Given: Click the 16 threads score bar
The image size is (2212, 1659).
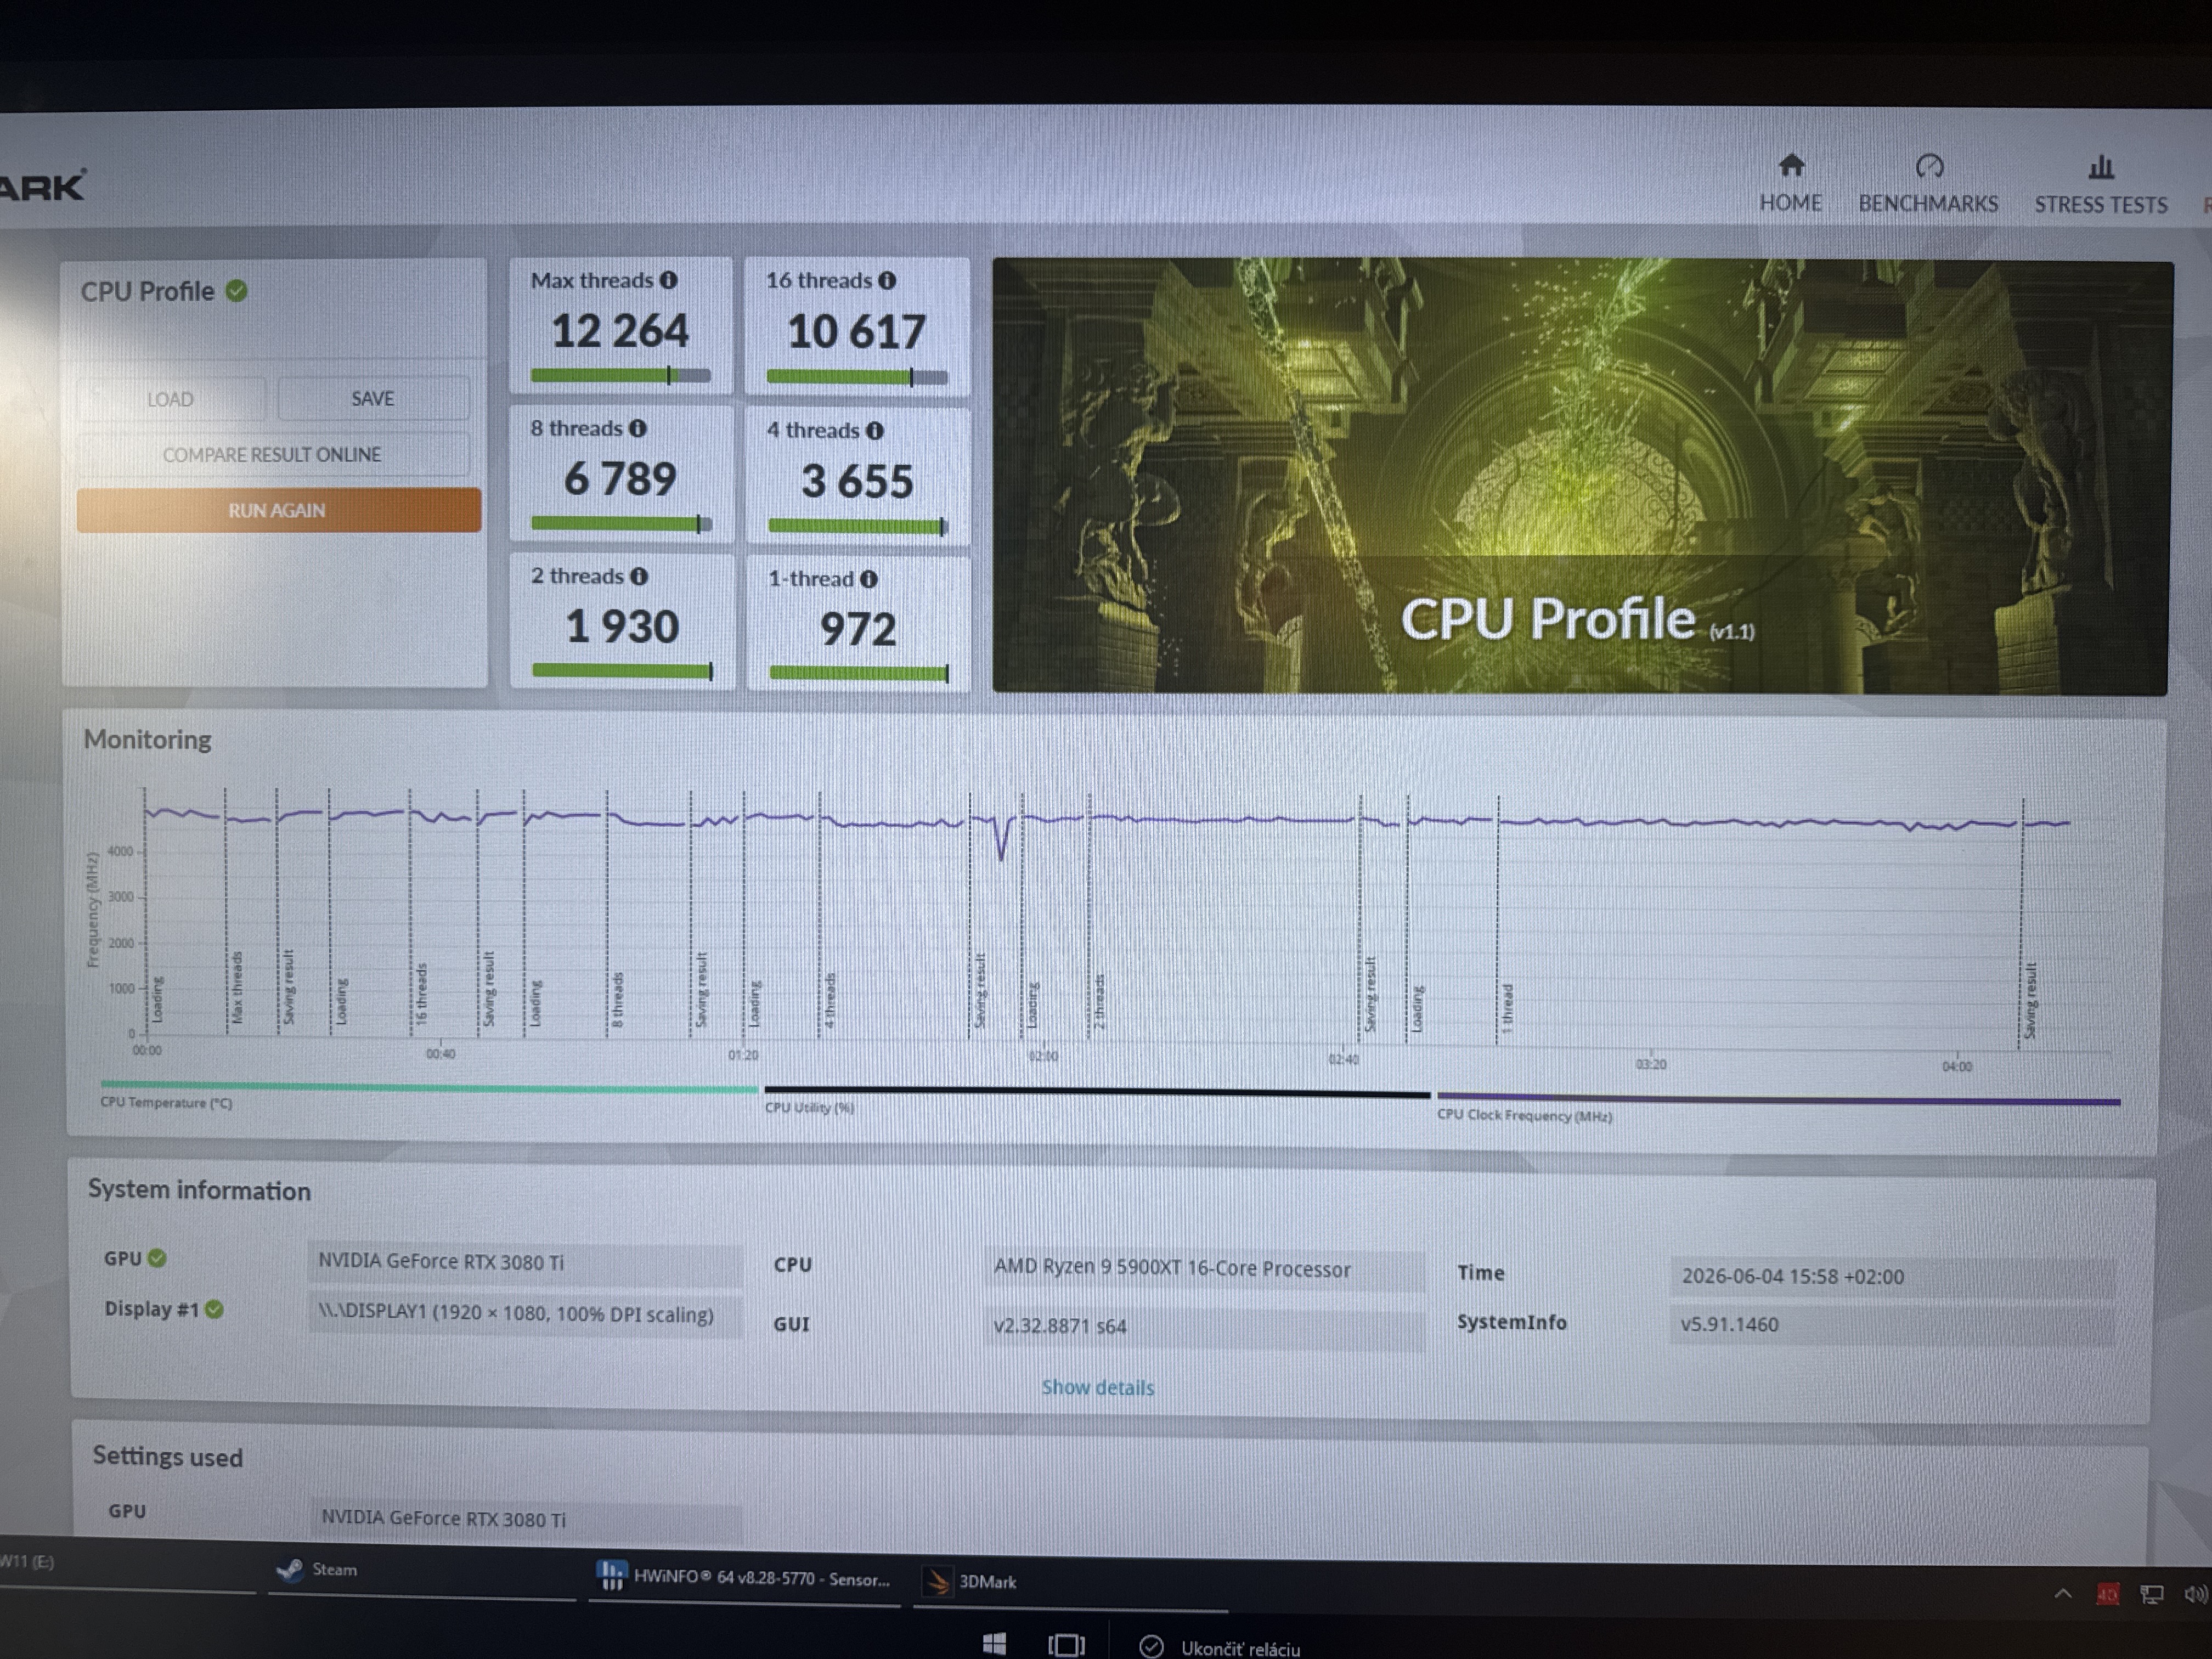Looking at the screenshot, I should pyautogui.click(x=857, y=377).
